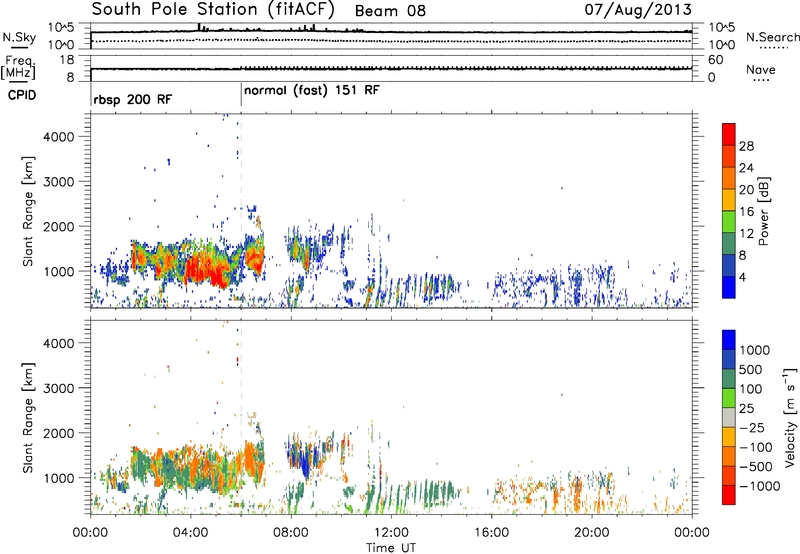Click the "04:00" time axis tick label
Screen dimensions: 800x554
(x=190, y=533)
